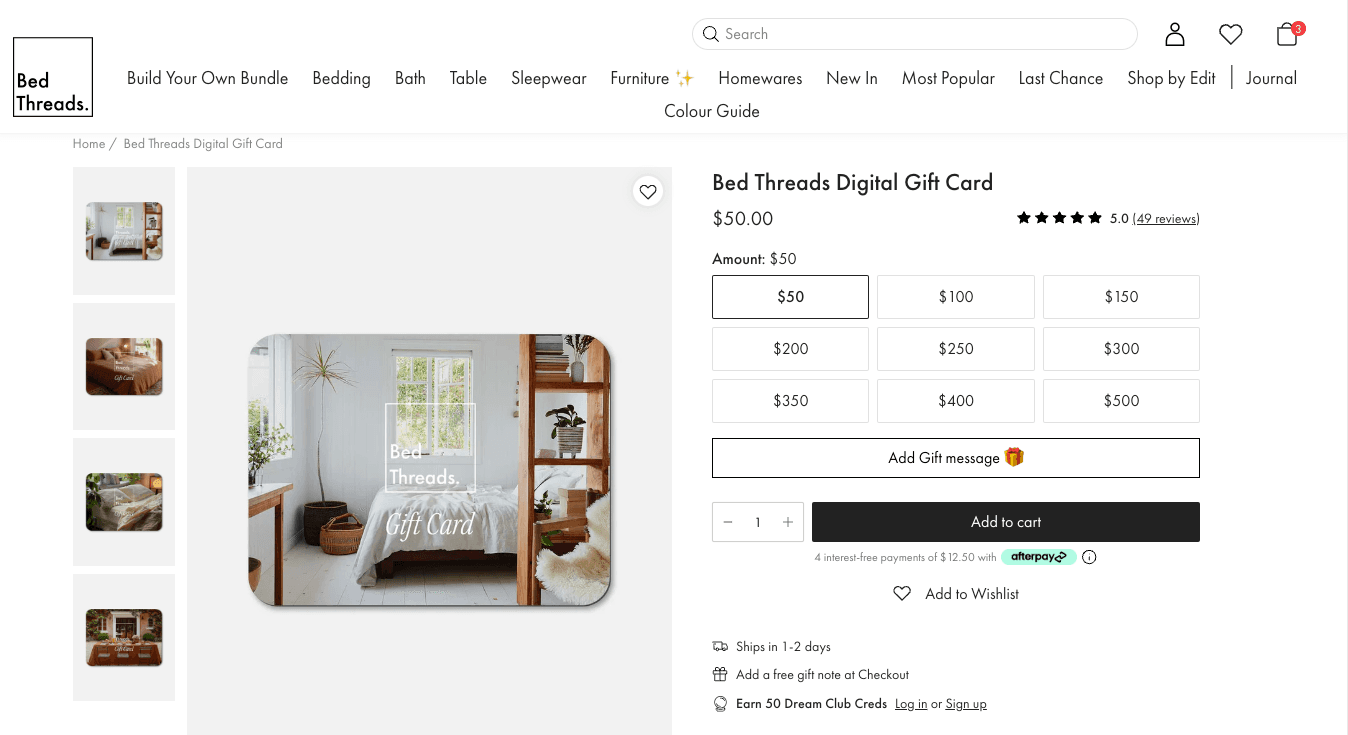Select the terracotta bedding gift card thumbnail
This screenshot has height=735, width=1348.
tap(124, 366)
